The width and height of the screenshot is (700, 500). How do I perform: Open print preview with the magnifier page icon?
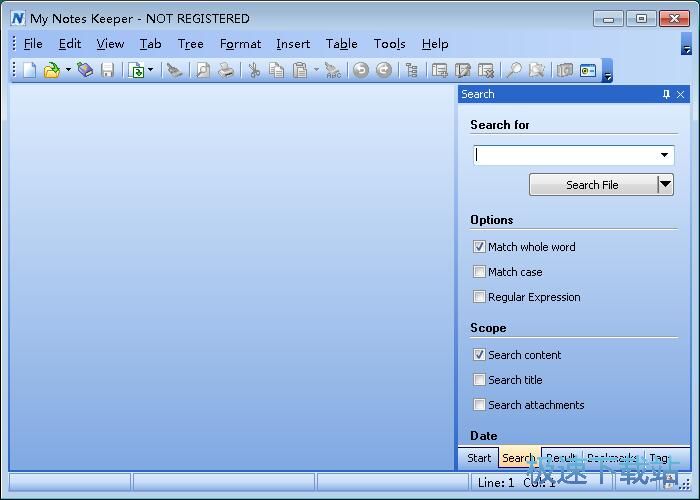point(203,70)
